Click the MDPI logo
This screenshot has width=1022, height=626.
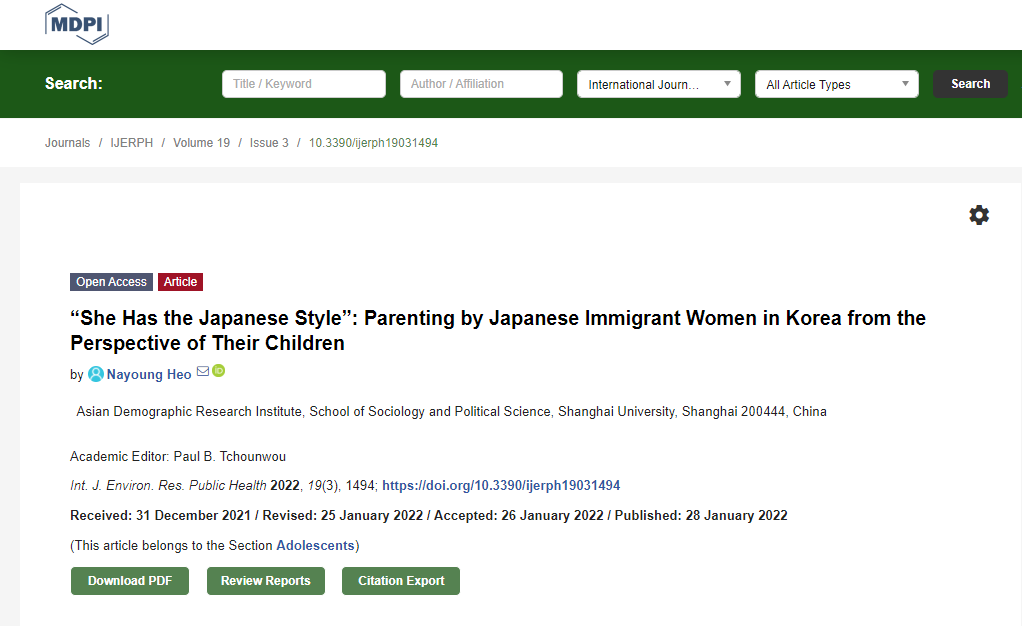(x=77, y=23)
